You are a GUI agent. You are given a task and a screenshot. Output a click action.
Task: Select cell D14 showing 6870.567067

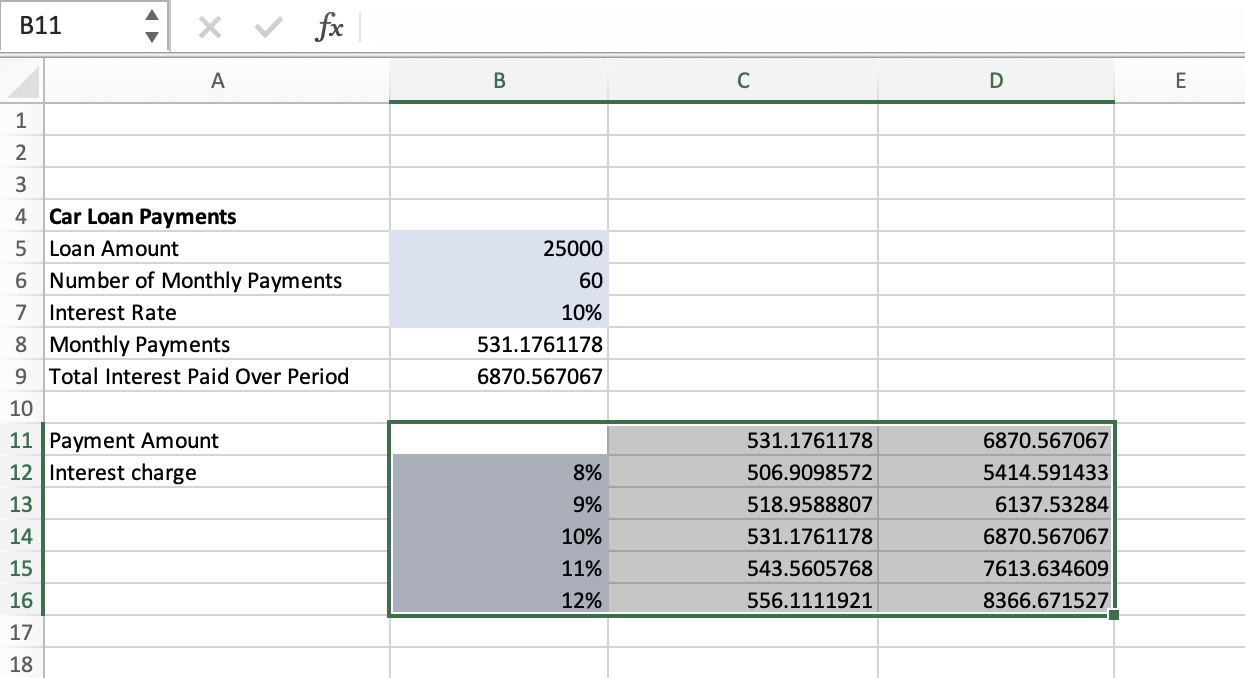coord(996,536)
